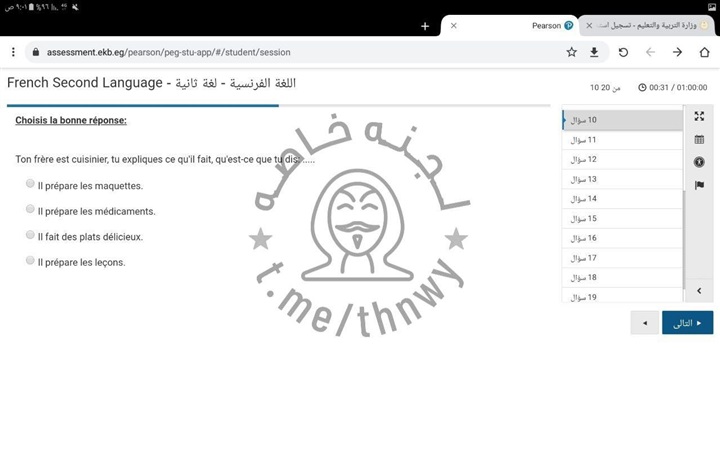Click the blue التالي next button

click(x=687, y=323)
